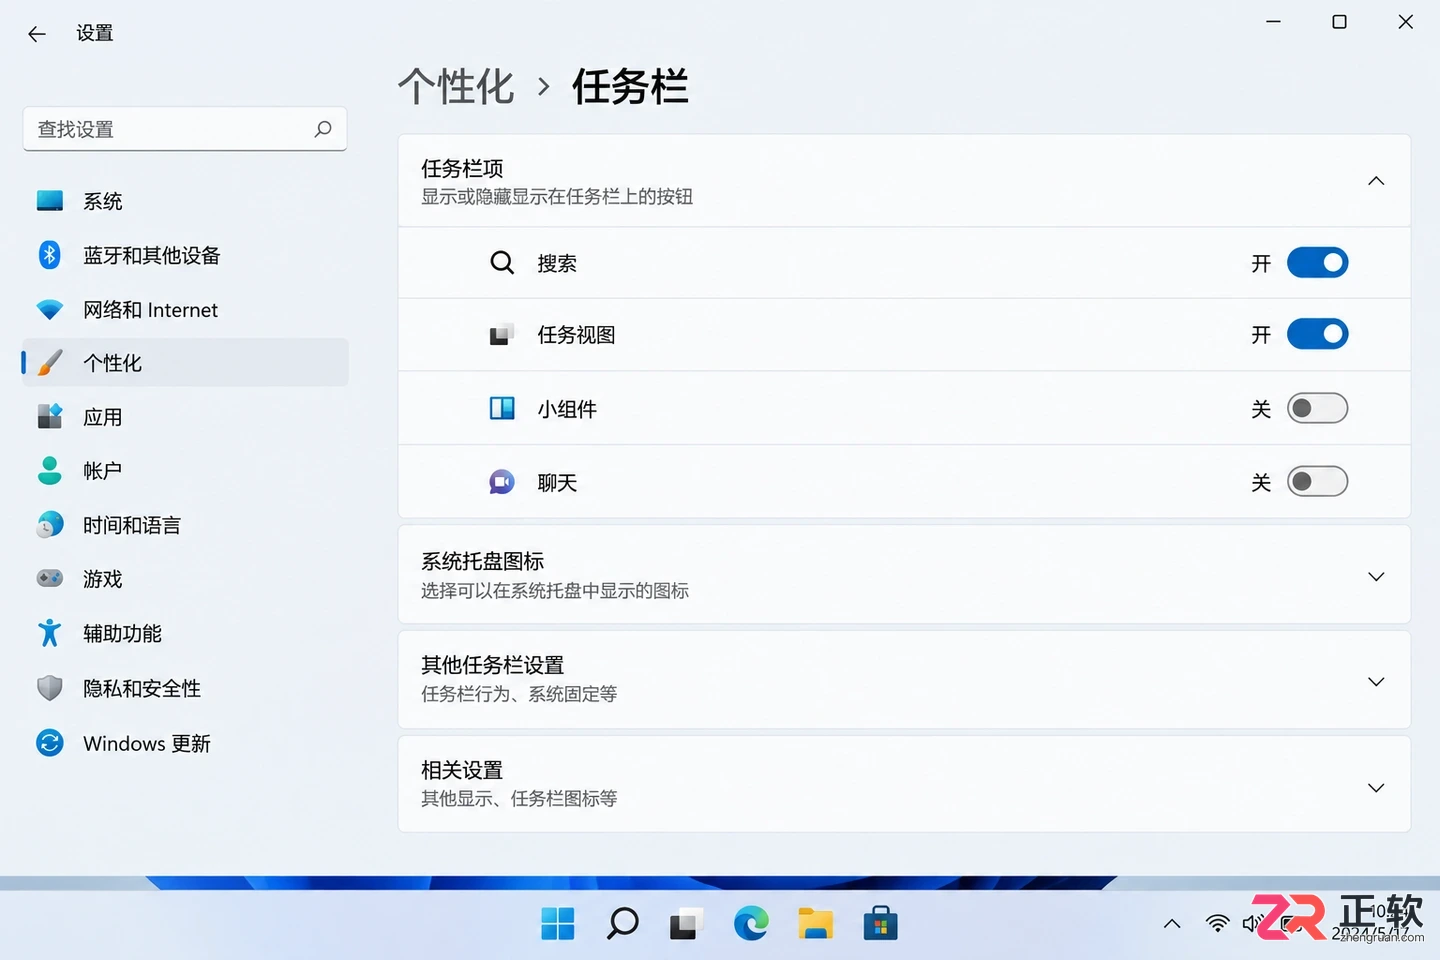Click the Windows 更新 sync icon
The image size is (1440, 960).
click(x=50, y=743)
